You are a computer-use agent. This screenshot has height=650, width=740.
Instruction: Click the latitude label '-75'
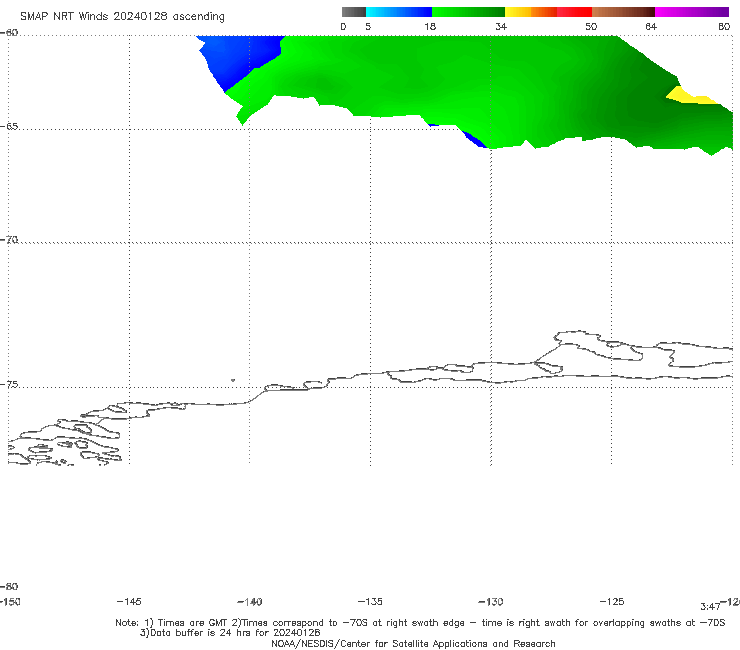[9, 384]
